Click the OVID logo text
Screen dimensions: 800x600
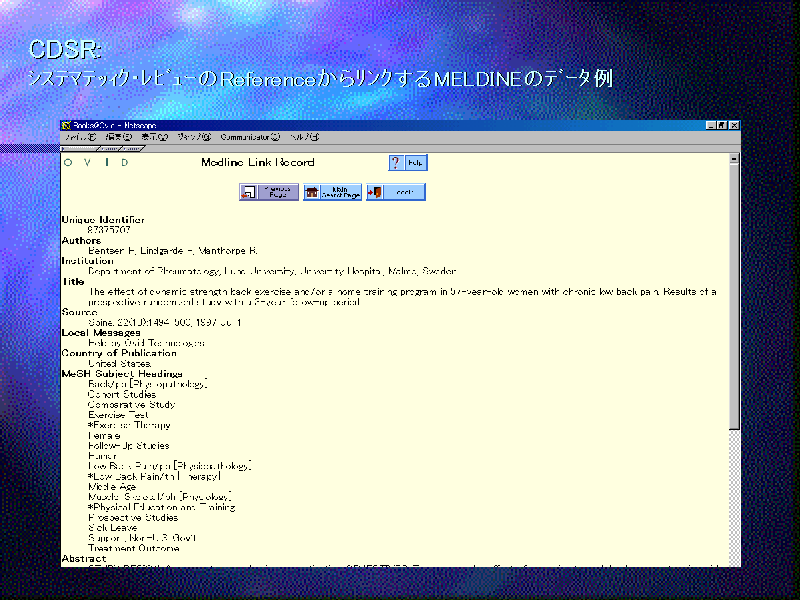pos(96,162)
